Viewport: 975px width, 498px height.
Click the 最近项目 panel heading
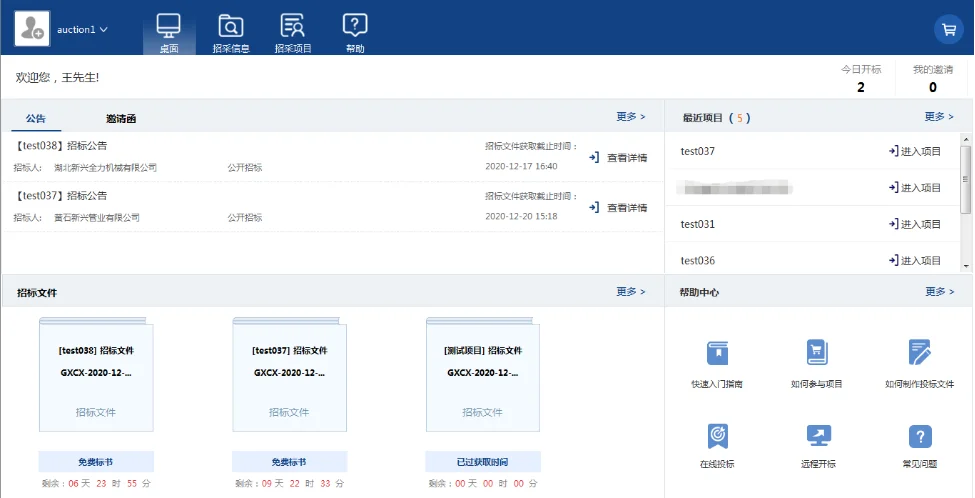pyautogui.click(x=703, y=118)
